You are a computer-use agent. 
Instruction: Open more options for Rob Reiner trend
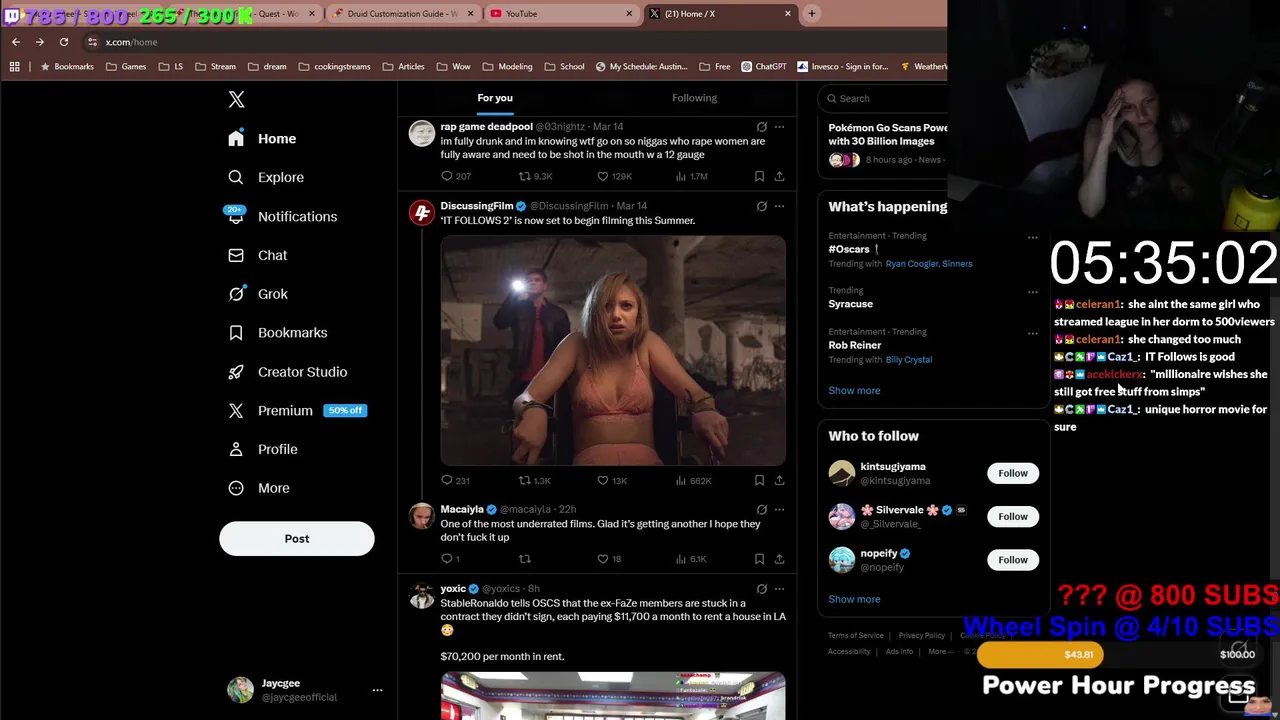[x=1032, y=333]
